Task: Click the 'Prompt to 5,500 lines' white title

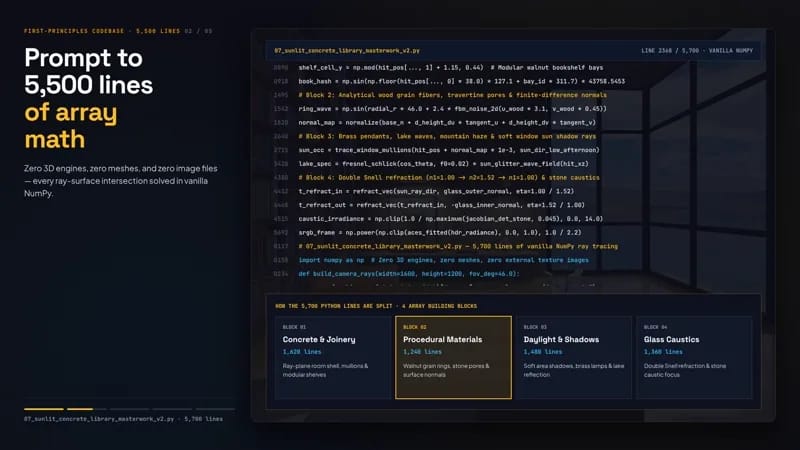Action: coord(88,71)
